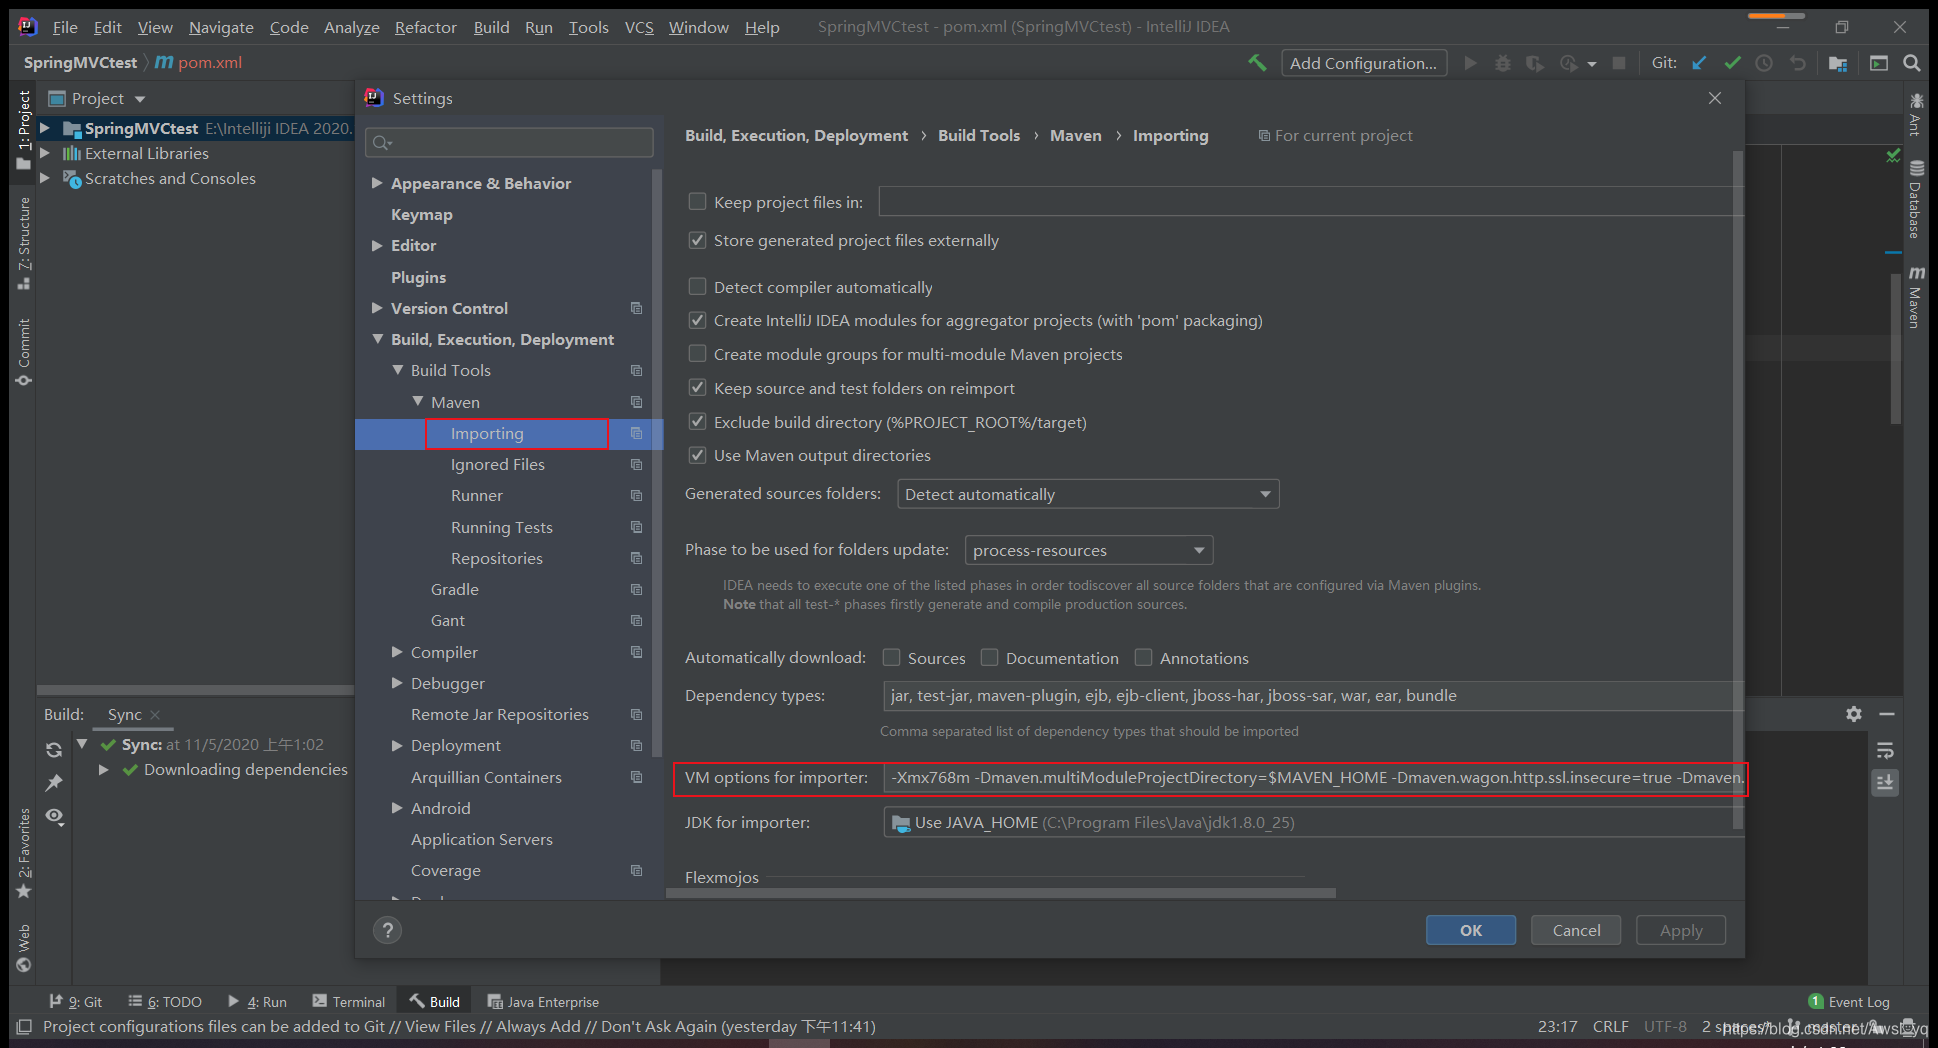Viewport: 1938px width, 1048px height.
Task: Expand the Compiler settings node
Action: (x=397, y=651)
